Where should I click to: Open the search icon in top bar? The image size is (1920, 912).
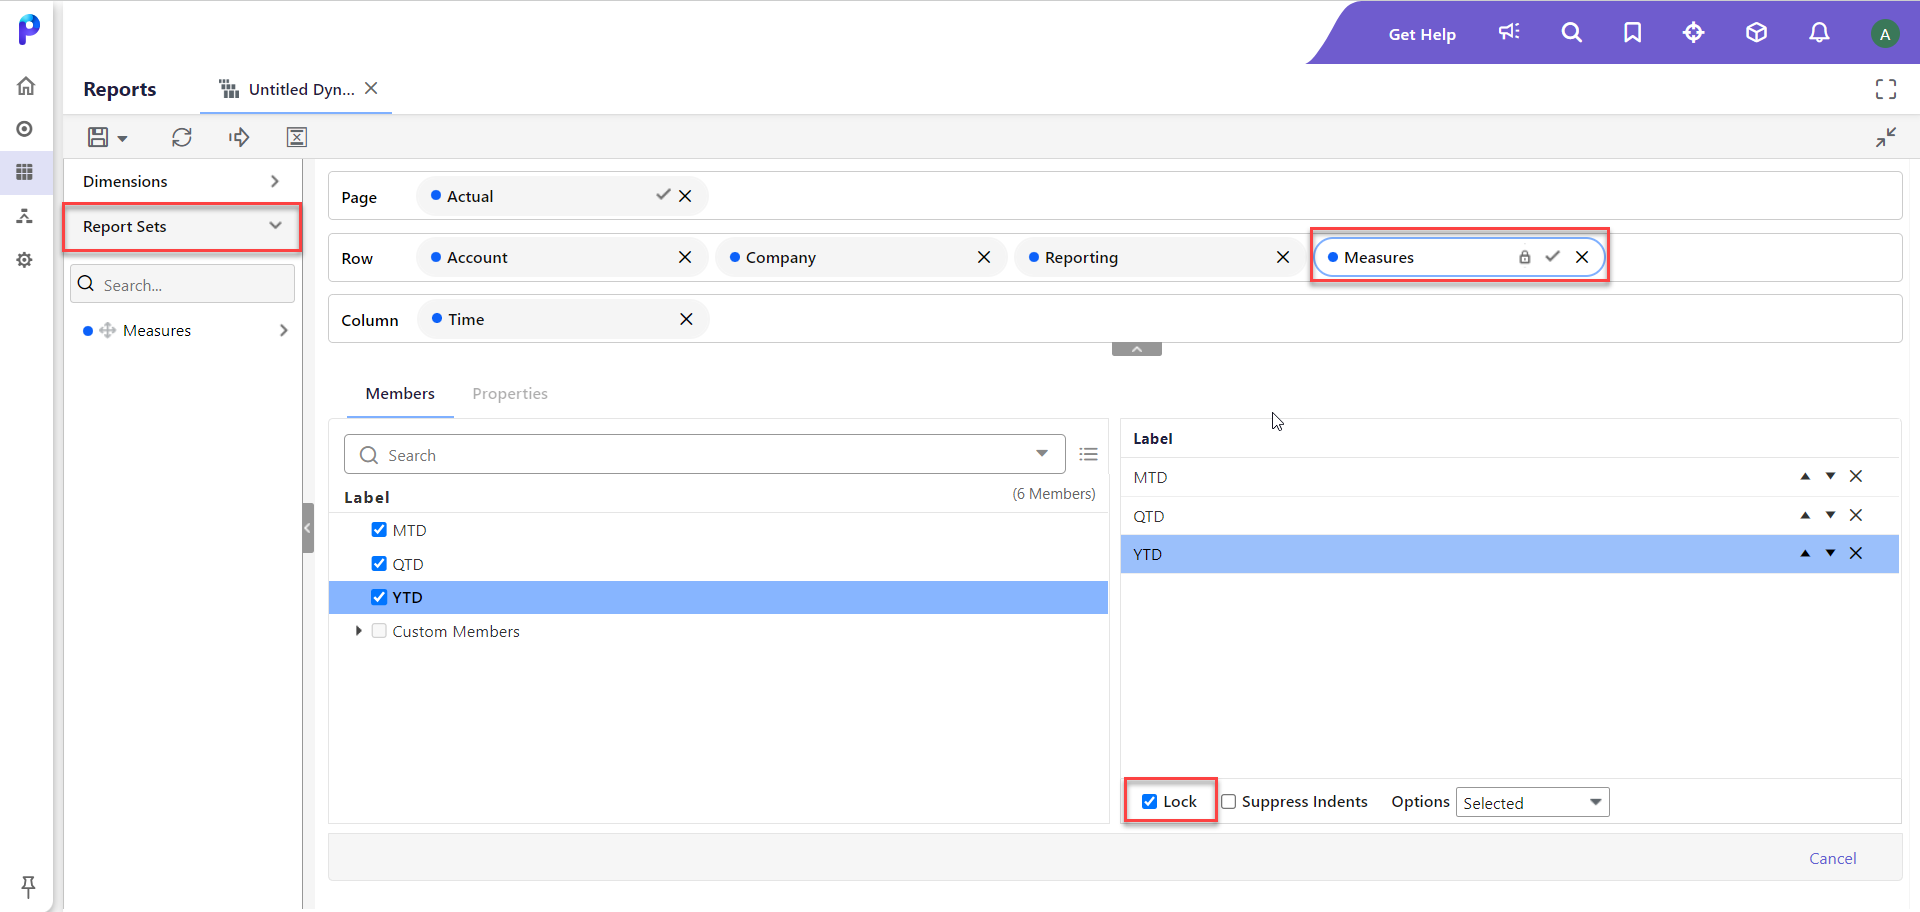tap(1572, 33)
